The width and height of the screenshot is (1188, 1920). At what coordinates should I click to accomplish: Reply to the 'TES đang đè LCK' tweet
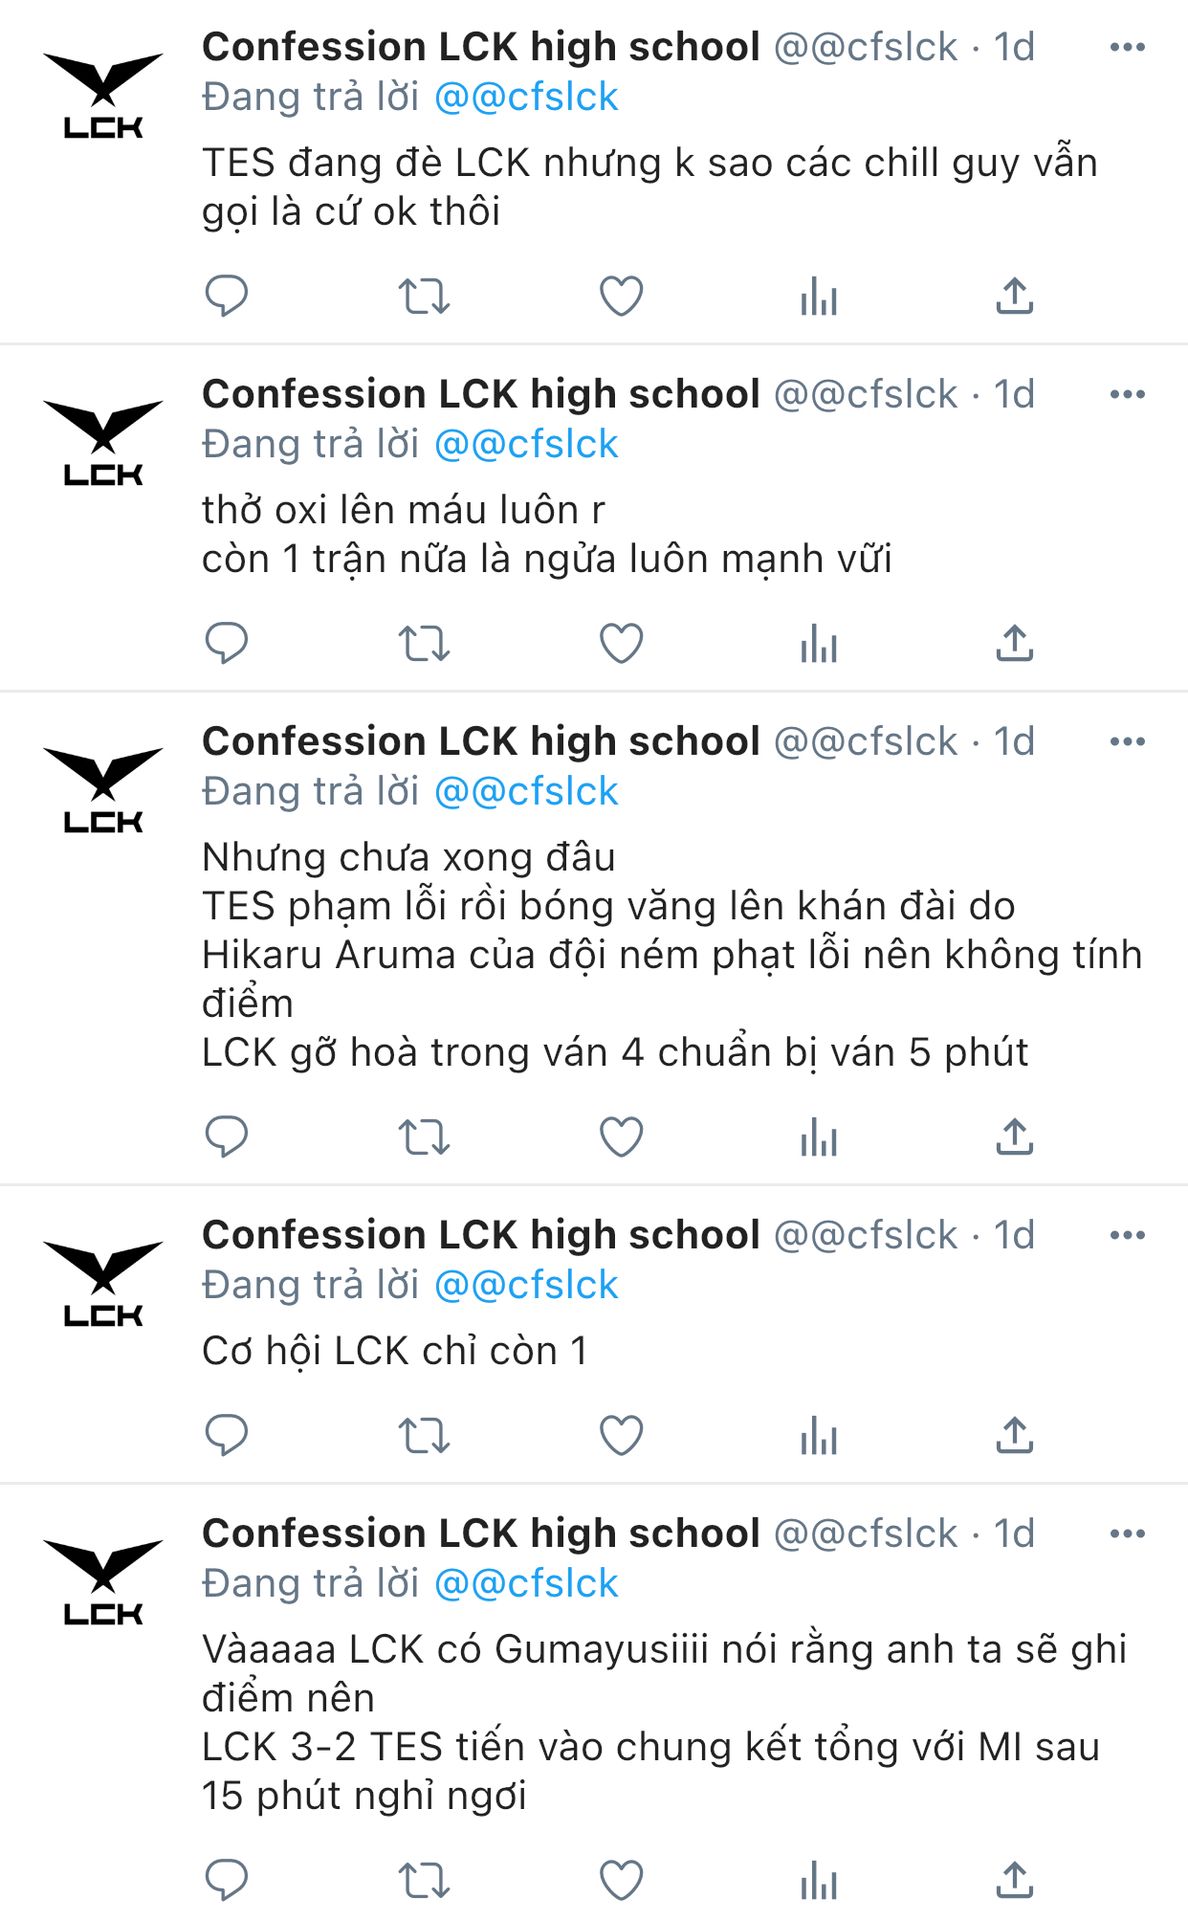pyautogui.click(x=226, y=296)
